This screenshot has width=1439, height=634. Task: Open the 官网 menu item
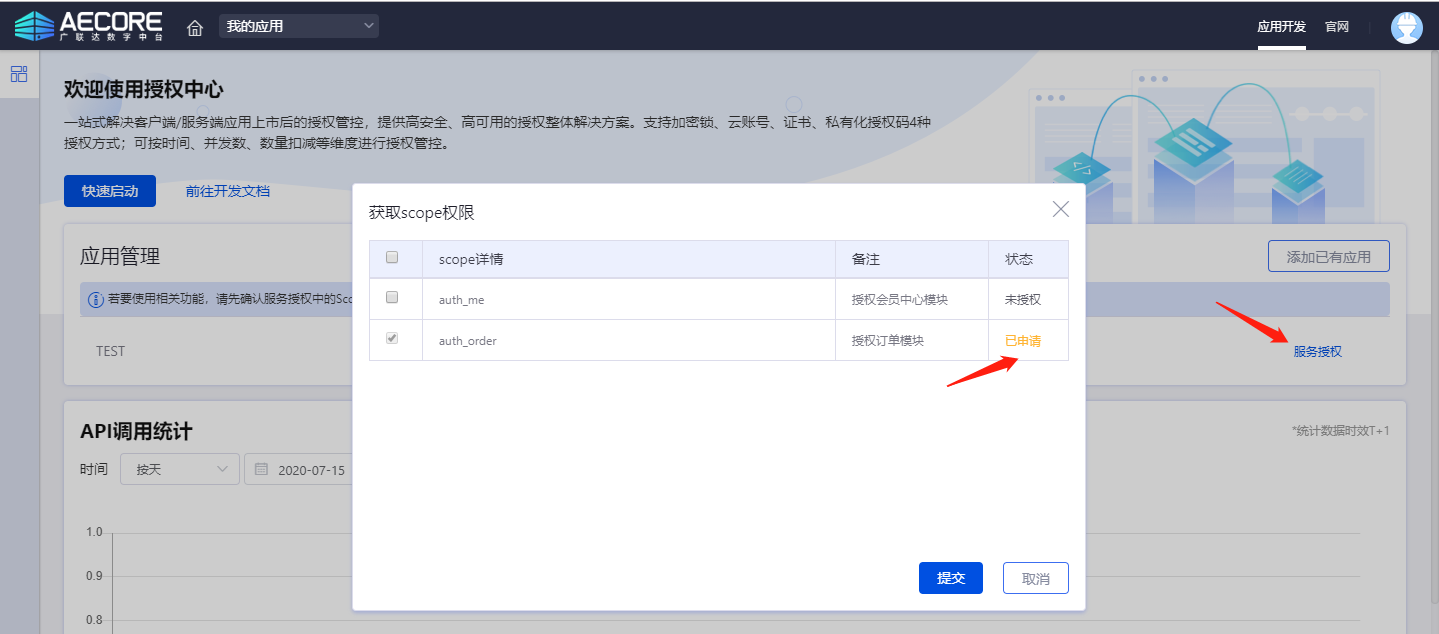[x=1337, y=27]
